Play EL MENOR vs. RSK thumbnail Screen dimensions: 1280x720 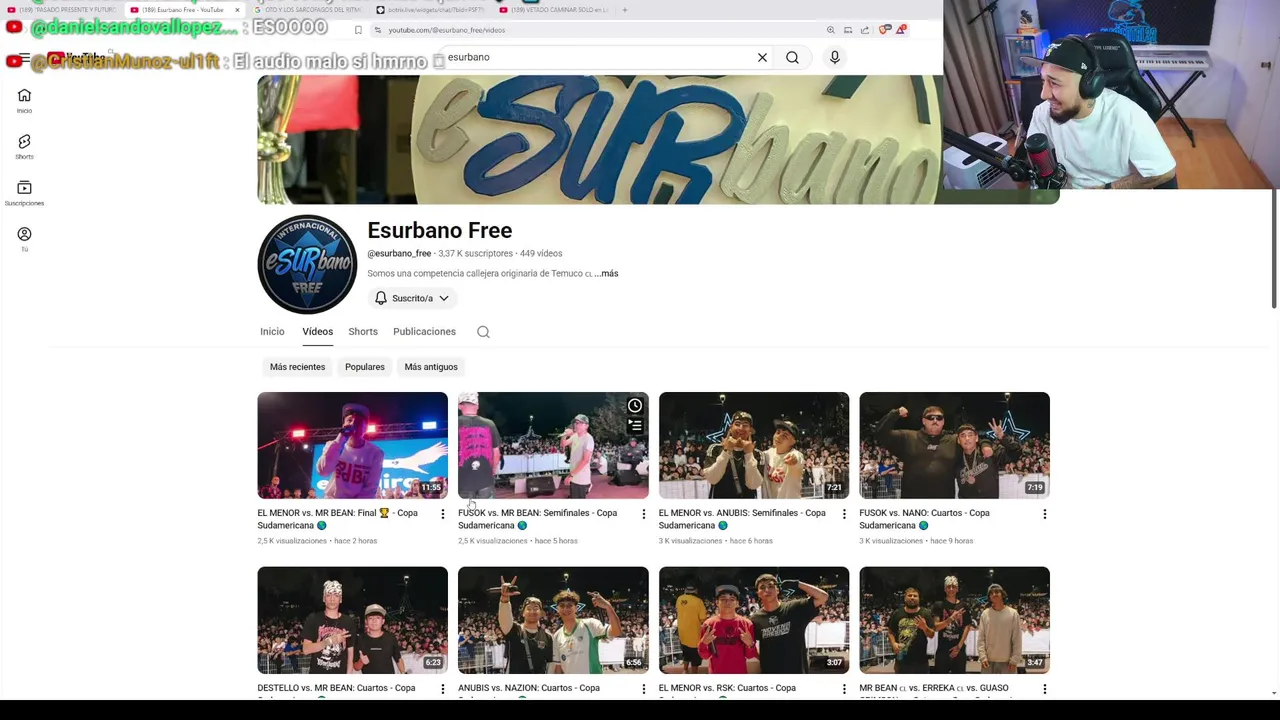(x=754, y=620)
